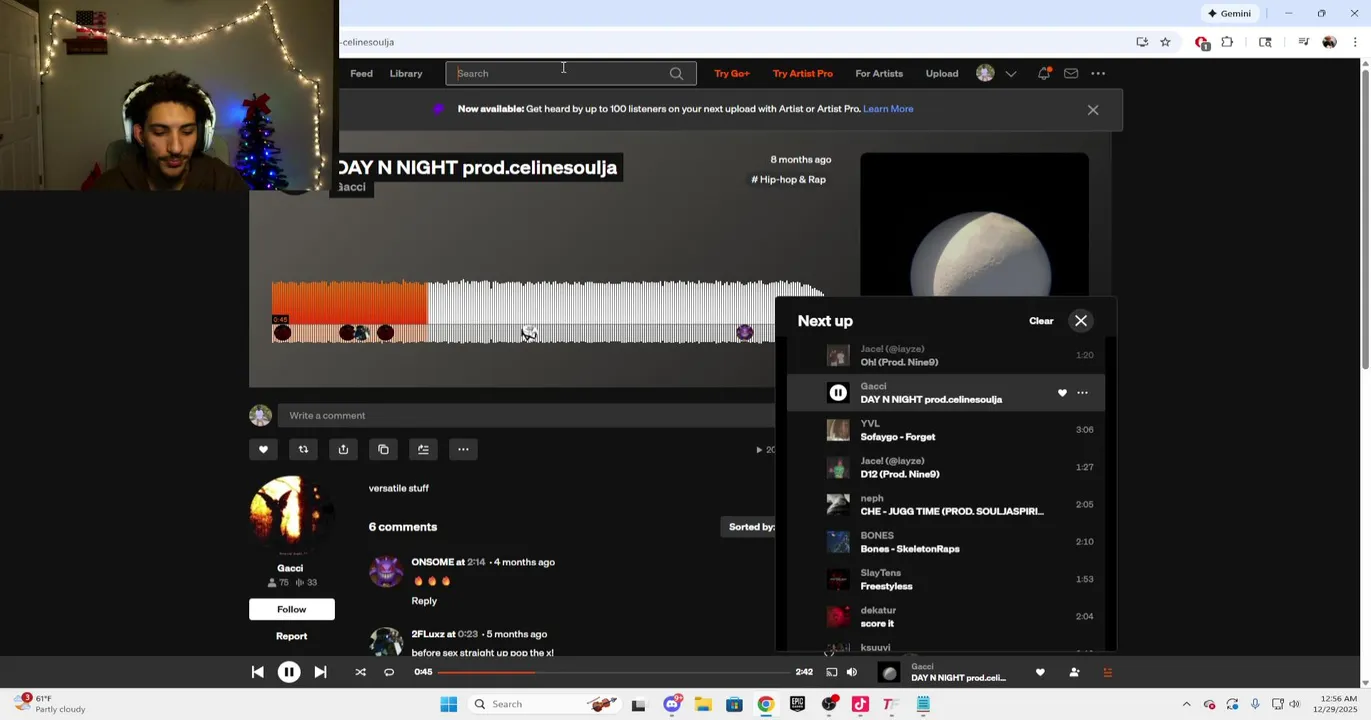Mute the volume speaker icon
1371x720 pixels.
(852, 672)
